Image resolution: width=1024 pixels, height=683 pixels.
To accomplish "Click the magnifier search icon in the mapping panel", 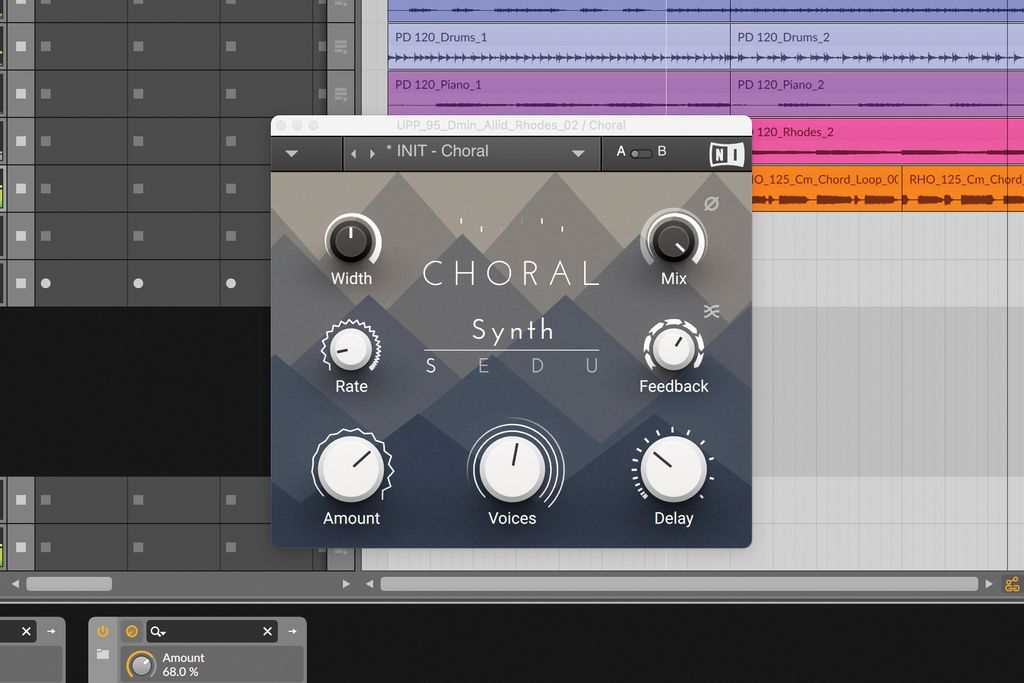I will [x=155, y=631].
